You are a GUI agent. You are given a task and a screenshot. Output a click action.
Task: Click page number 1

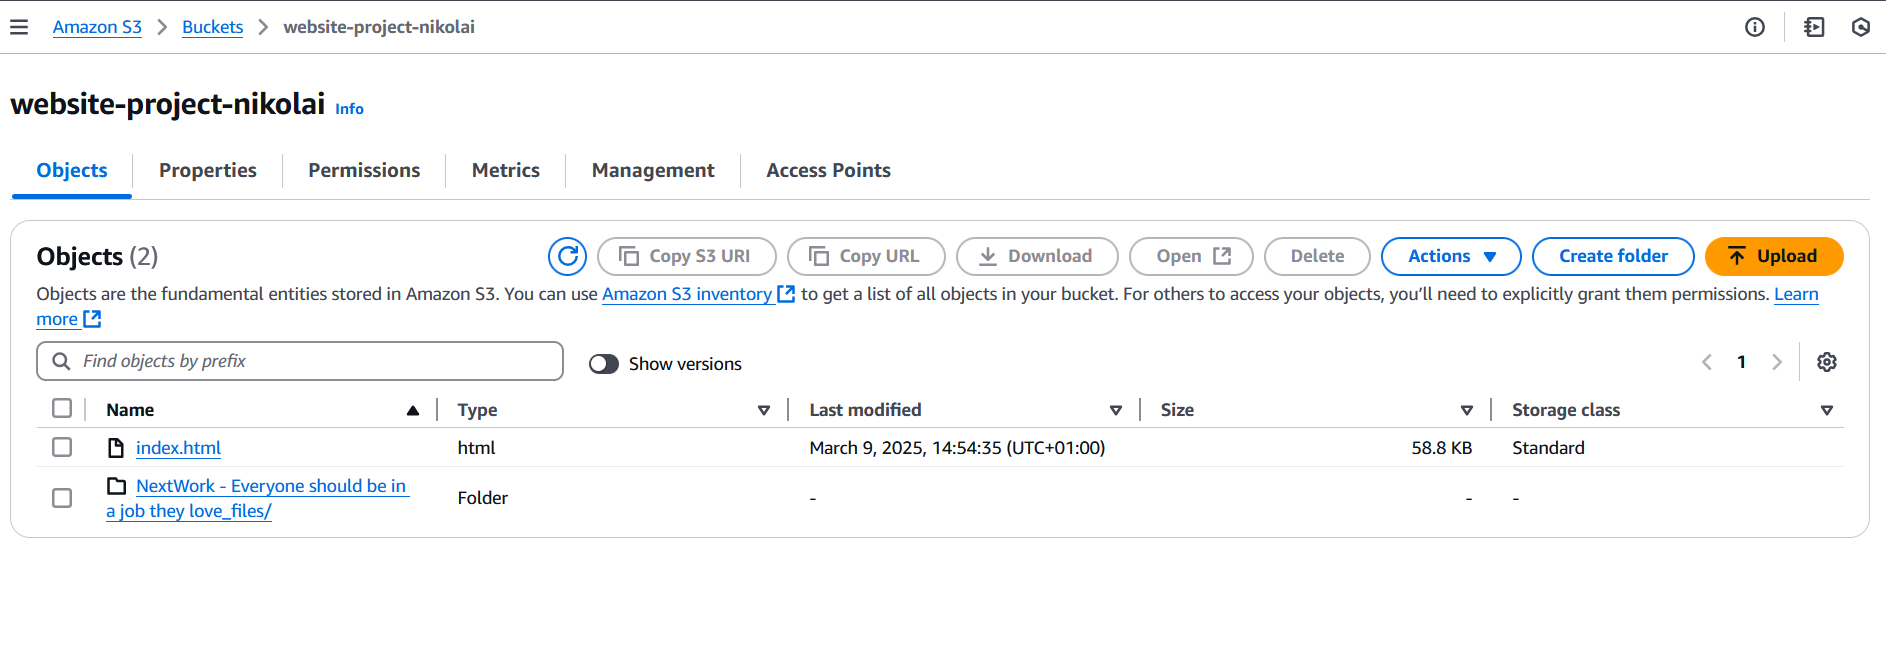[x=1741, y=362]
